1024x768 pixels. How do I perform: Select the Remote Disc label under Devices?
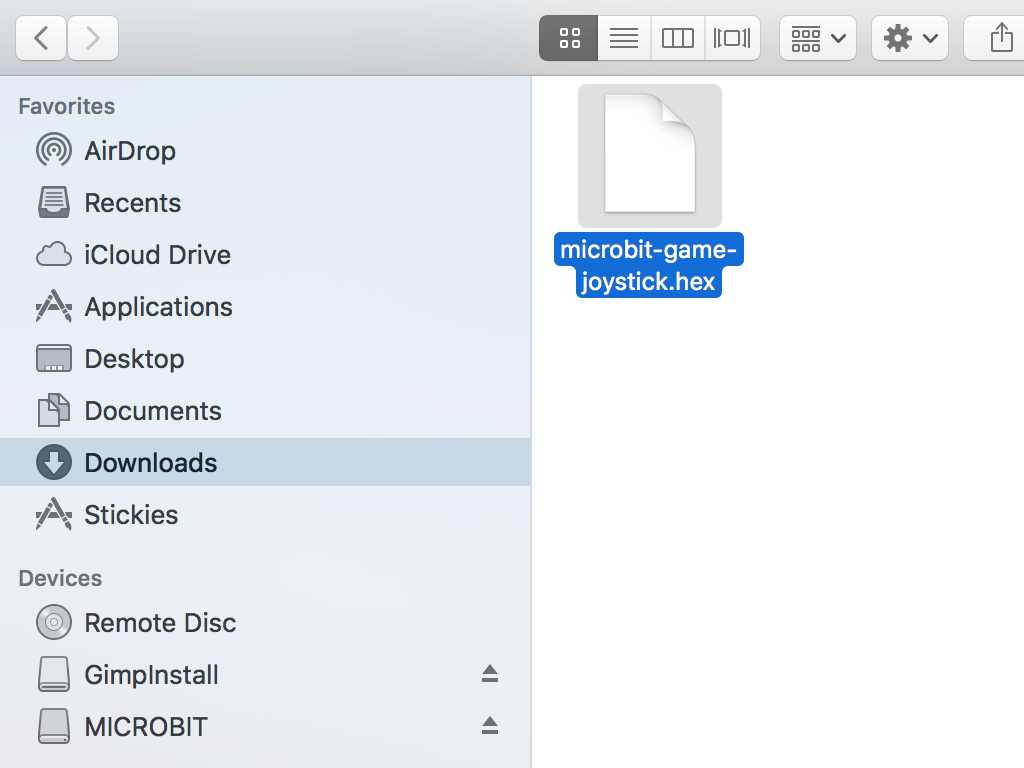[160, 623]
